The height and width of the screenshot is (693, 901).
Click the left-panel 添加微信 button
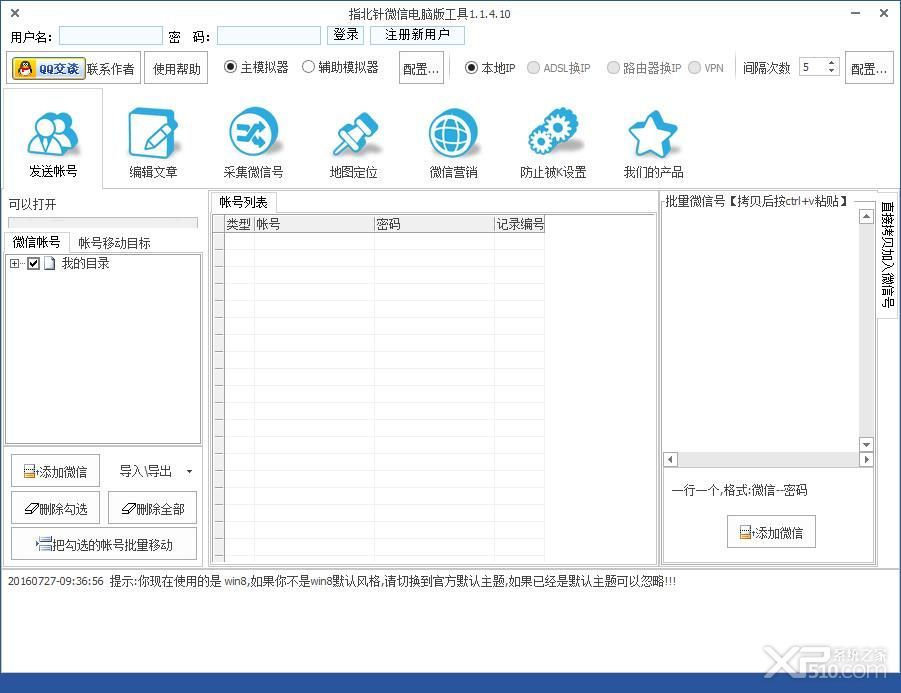[56, 471]
